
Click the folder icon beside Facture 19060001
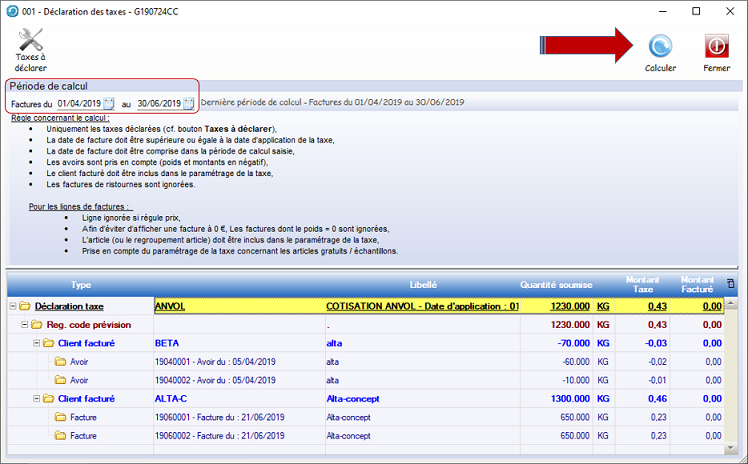click(x=59, y=417)
